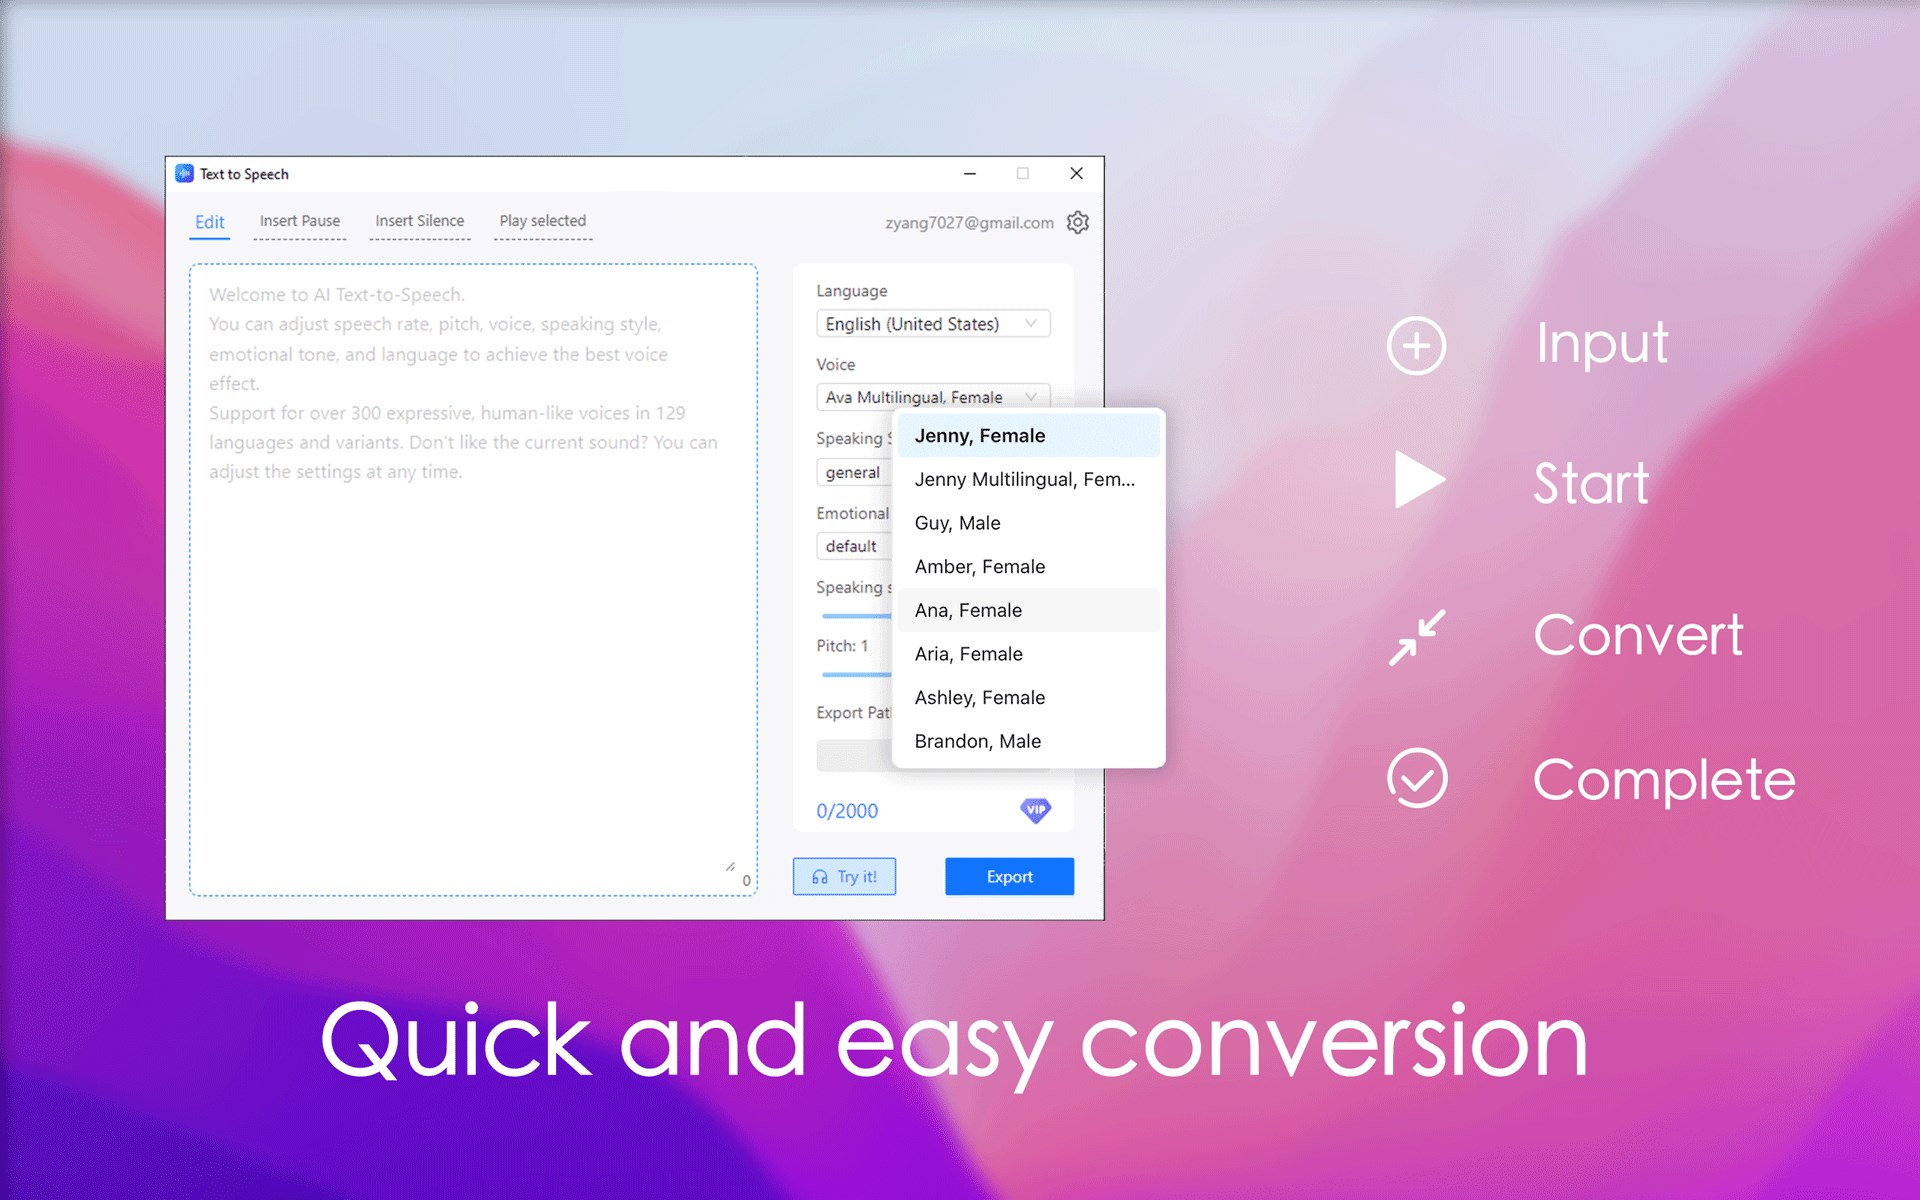Screen dimensions: 1920x1200
Task: Open the general speaking style dropdown
Action: pos(853,472)
